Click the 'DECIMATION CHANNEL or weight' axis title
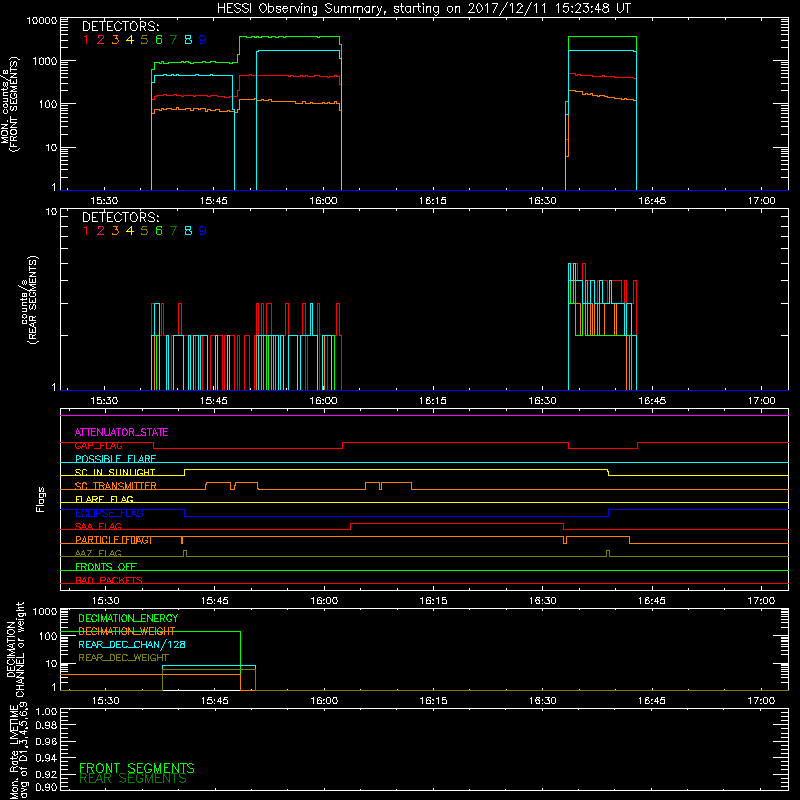Viewport: 800px width, 800px height. pos(15,649)
